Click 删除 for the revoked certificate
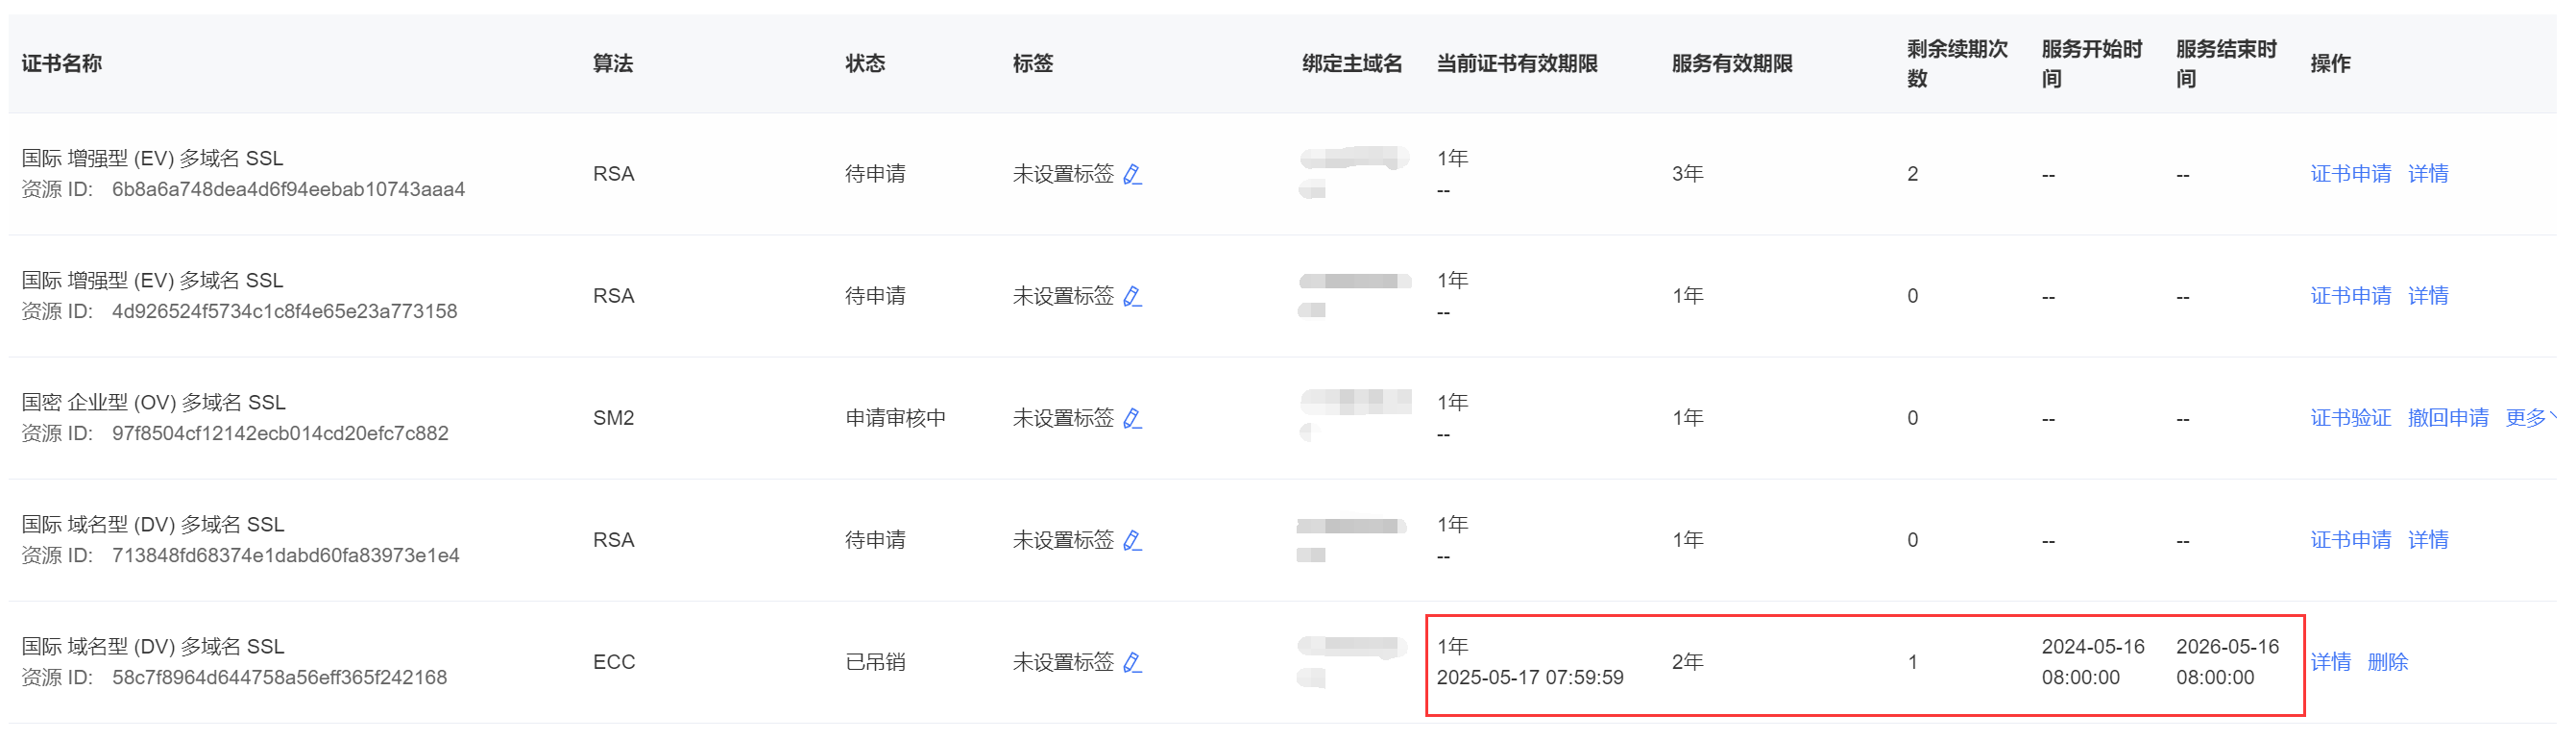This screenshot has height=740, width=2576. (x=2387, y=662)
